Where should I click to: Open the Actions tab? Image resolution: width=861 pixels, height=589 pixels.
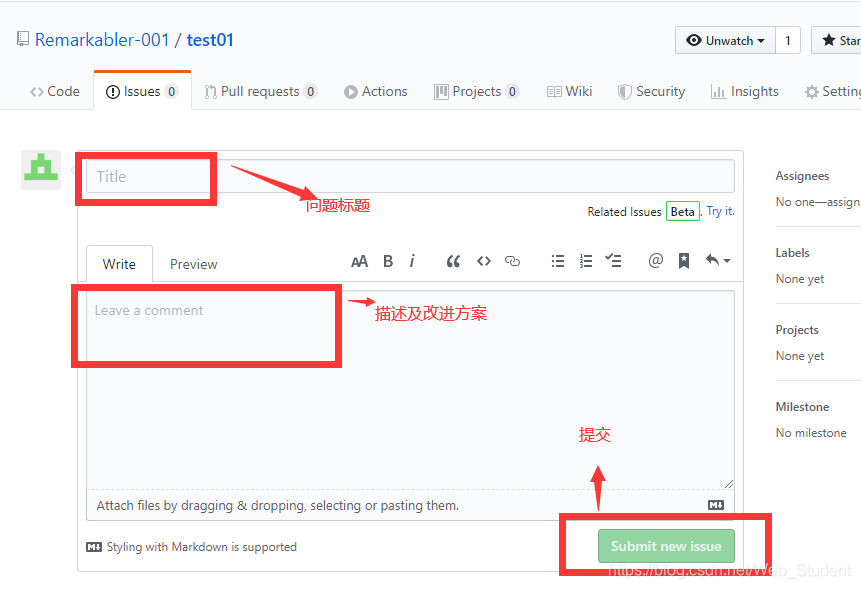[x=376, y=91]
